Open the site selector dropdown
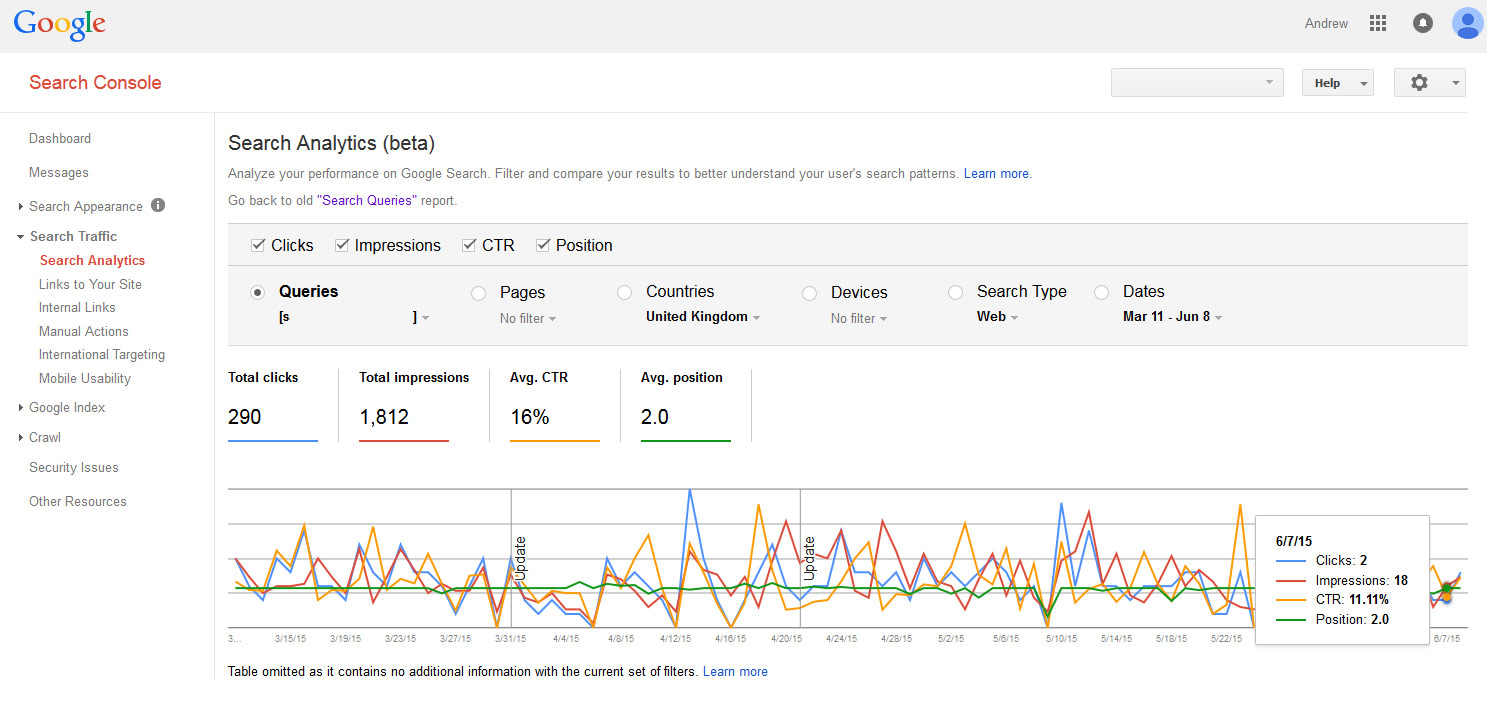The width and height of the screenshot is (1487, 710). (x=1197, y=82)
